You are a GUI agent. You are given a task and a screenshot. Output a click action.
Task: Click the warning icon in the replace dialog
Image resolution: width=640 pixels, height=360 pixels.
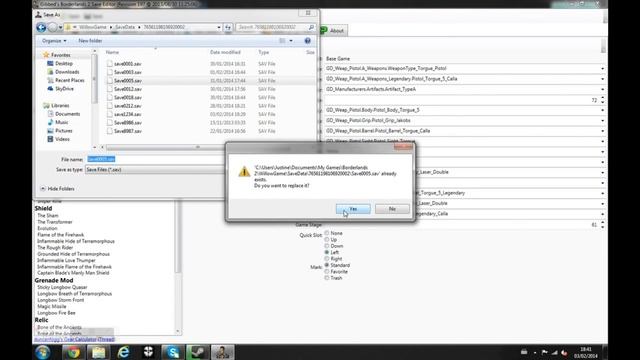point(244,171)
